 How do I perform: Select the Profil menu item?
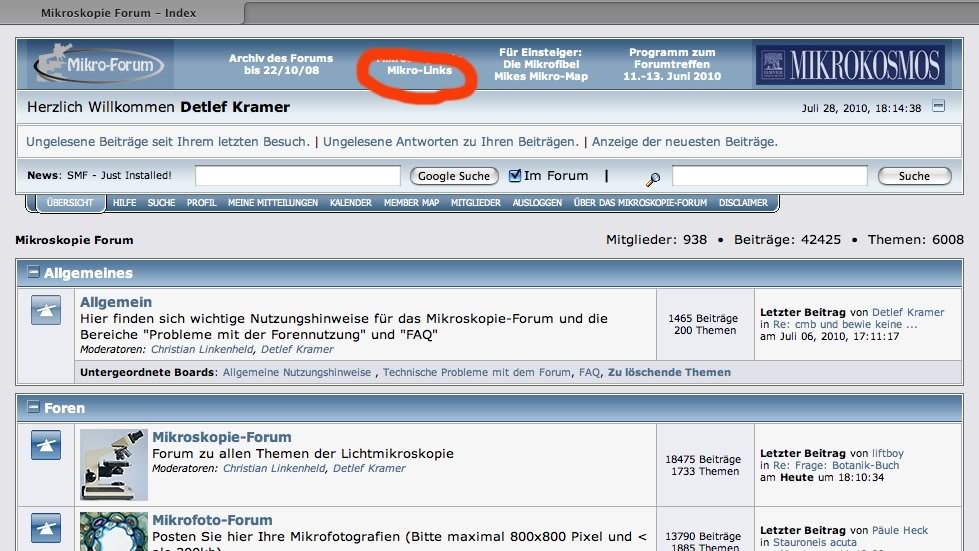[x=201, y=203]
